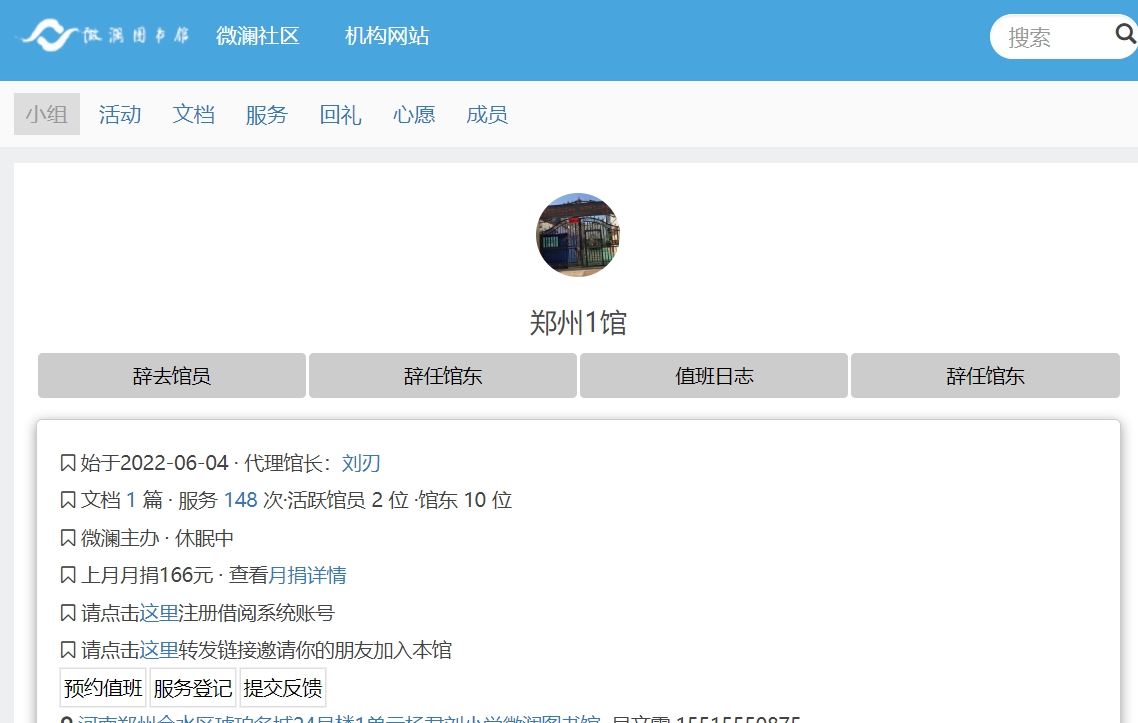Click the location pin icon by the address

[67, 718]
